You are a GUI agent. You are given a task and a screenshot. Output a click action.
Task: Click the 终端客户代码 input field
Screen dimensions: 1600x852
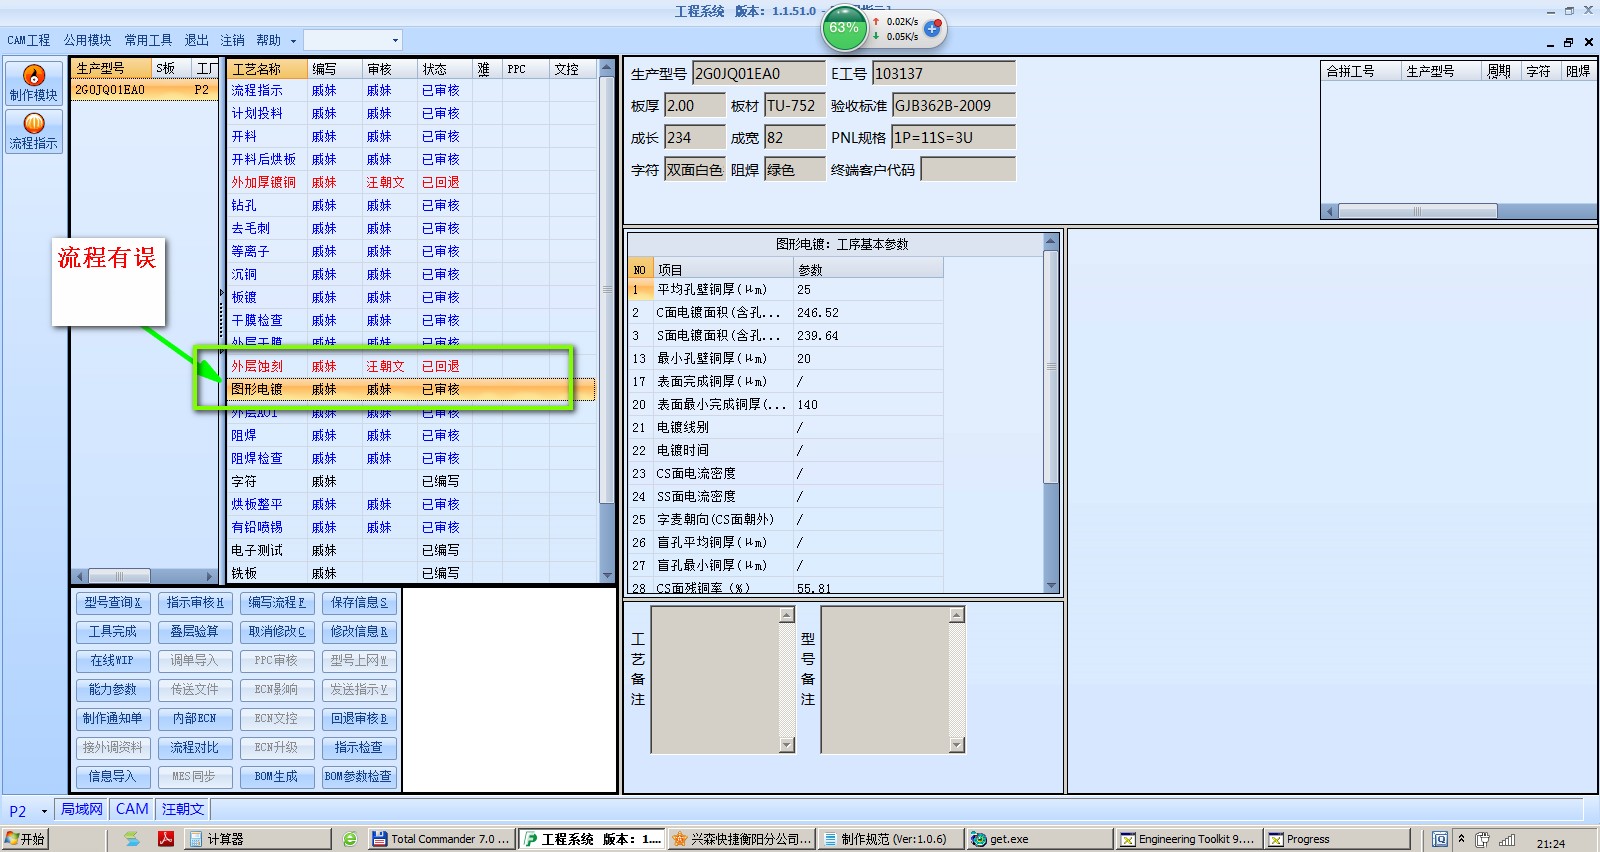tap(967, 170)
